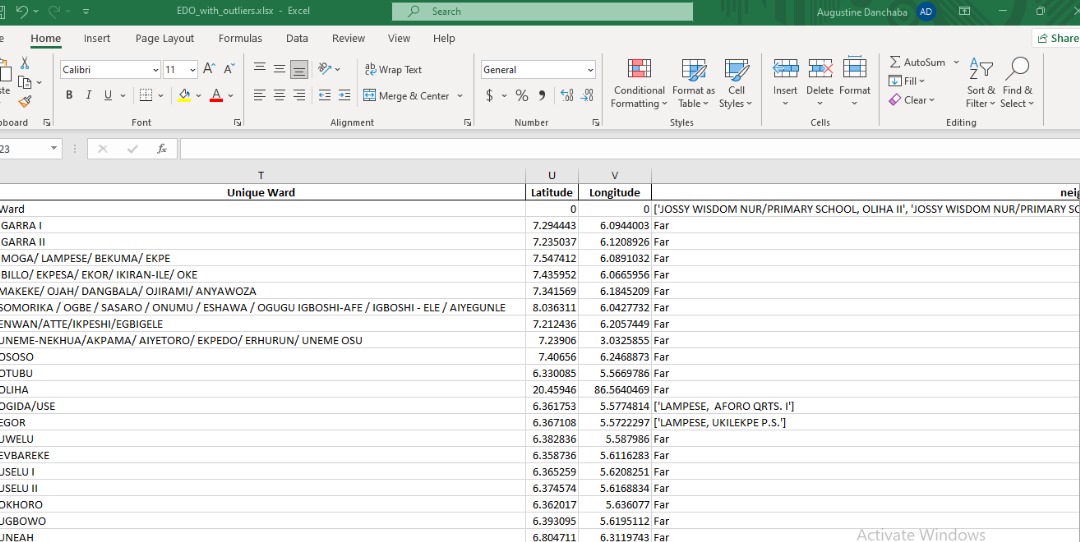The image size is (1080, 542).
Task: Click the Search box in title bar
Action: pyautogui.click(x=543, y=11)
